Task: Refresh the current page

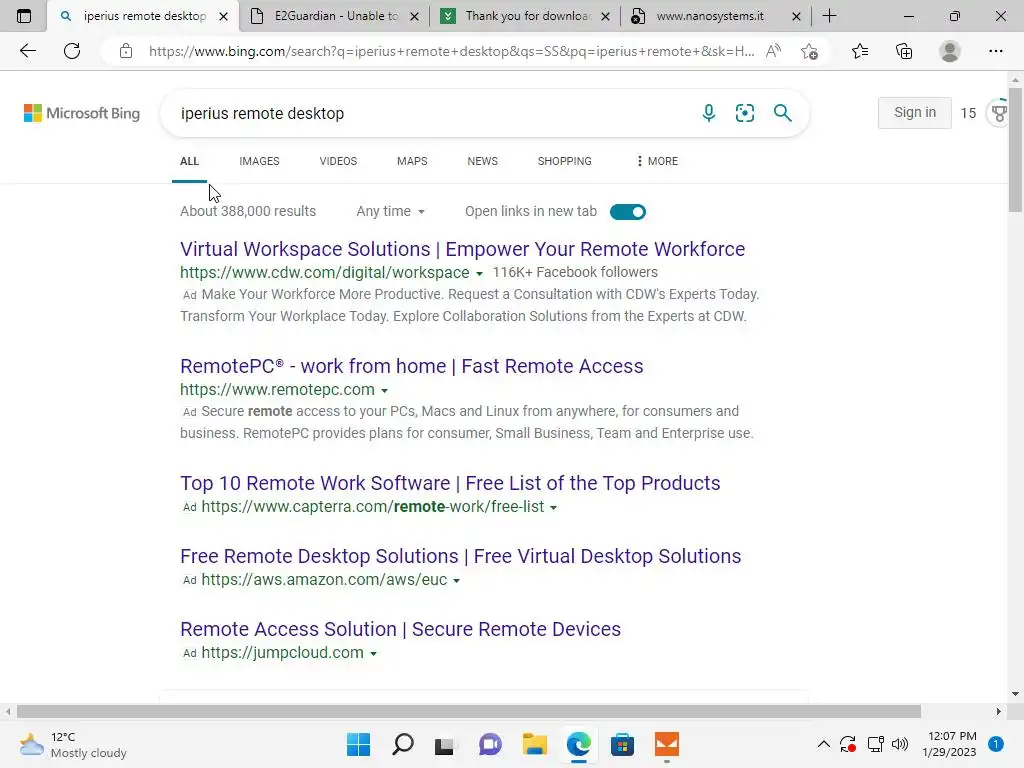Action: click(x=72, y=51)
